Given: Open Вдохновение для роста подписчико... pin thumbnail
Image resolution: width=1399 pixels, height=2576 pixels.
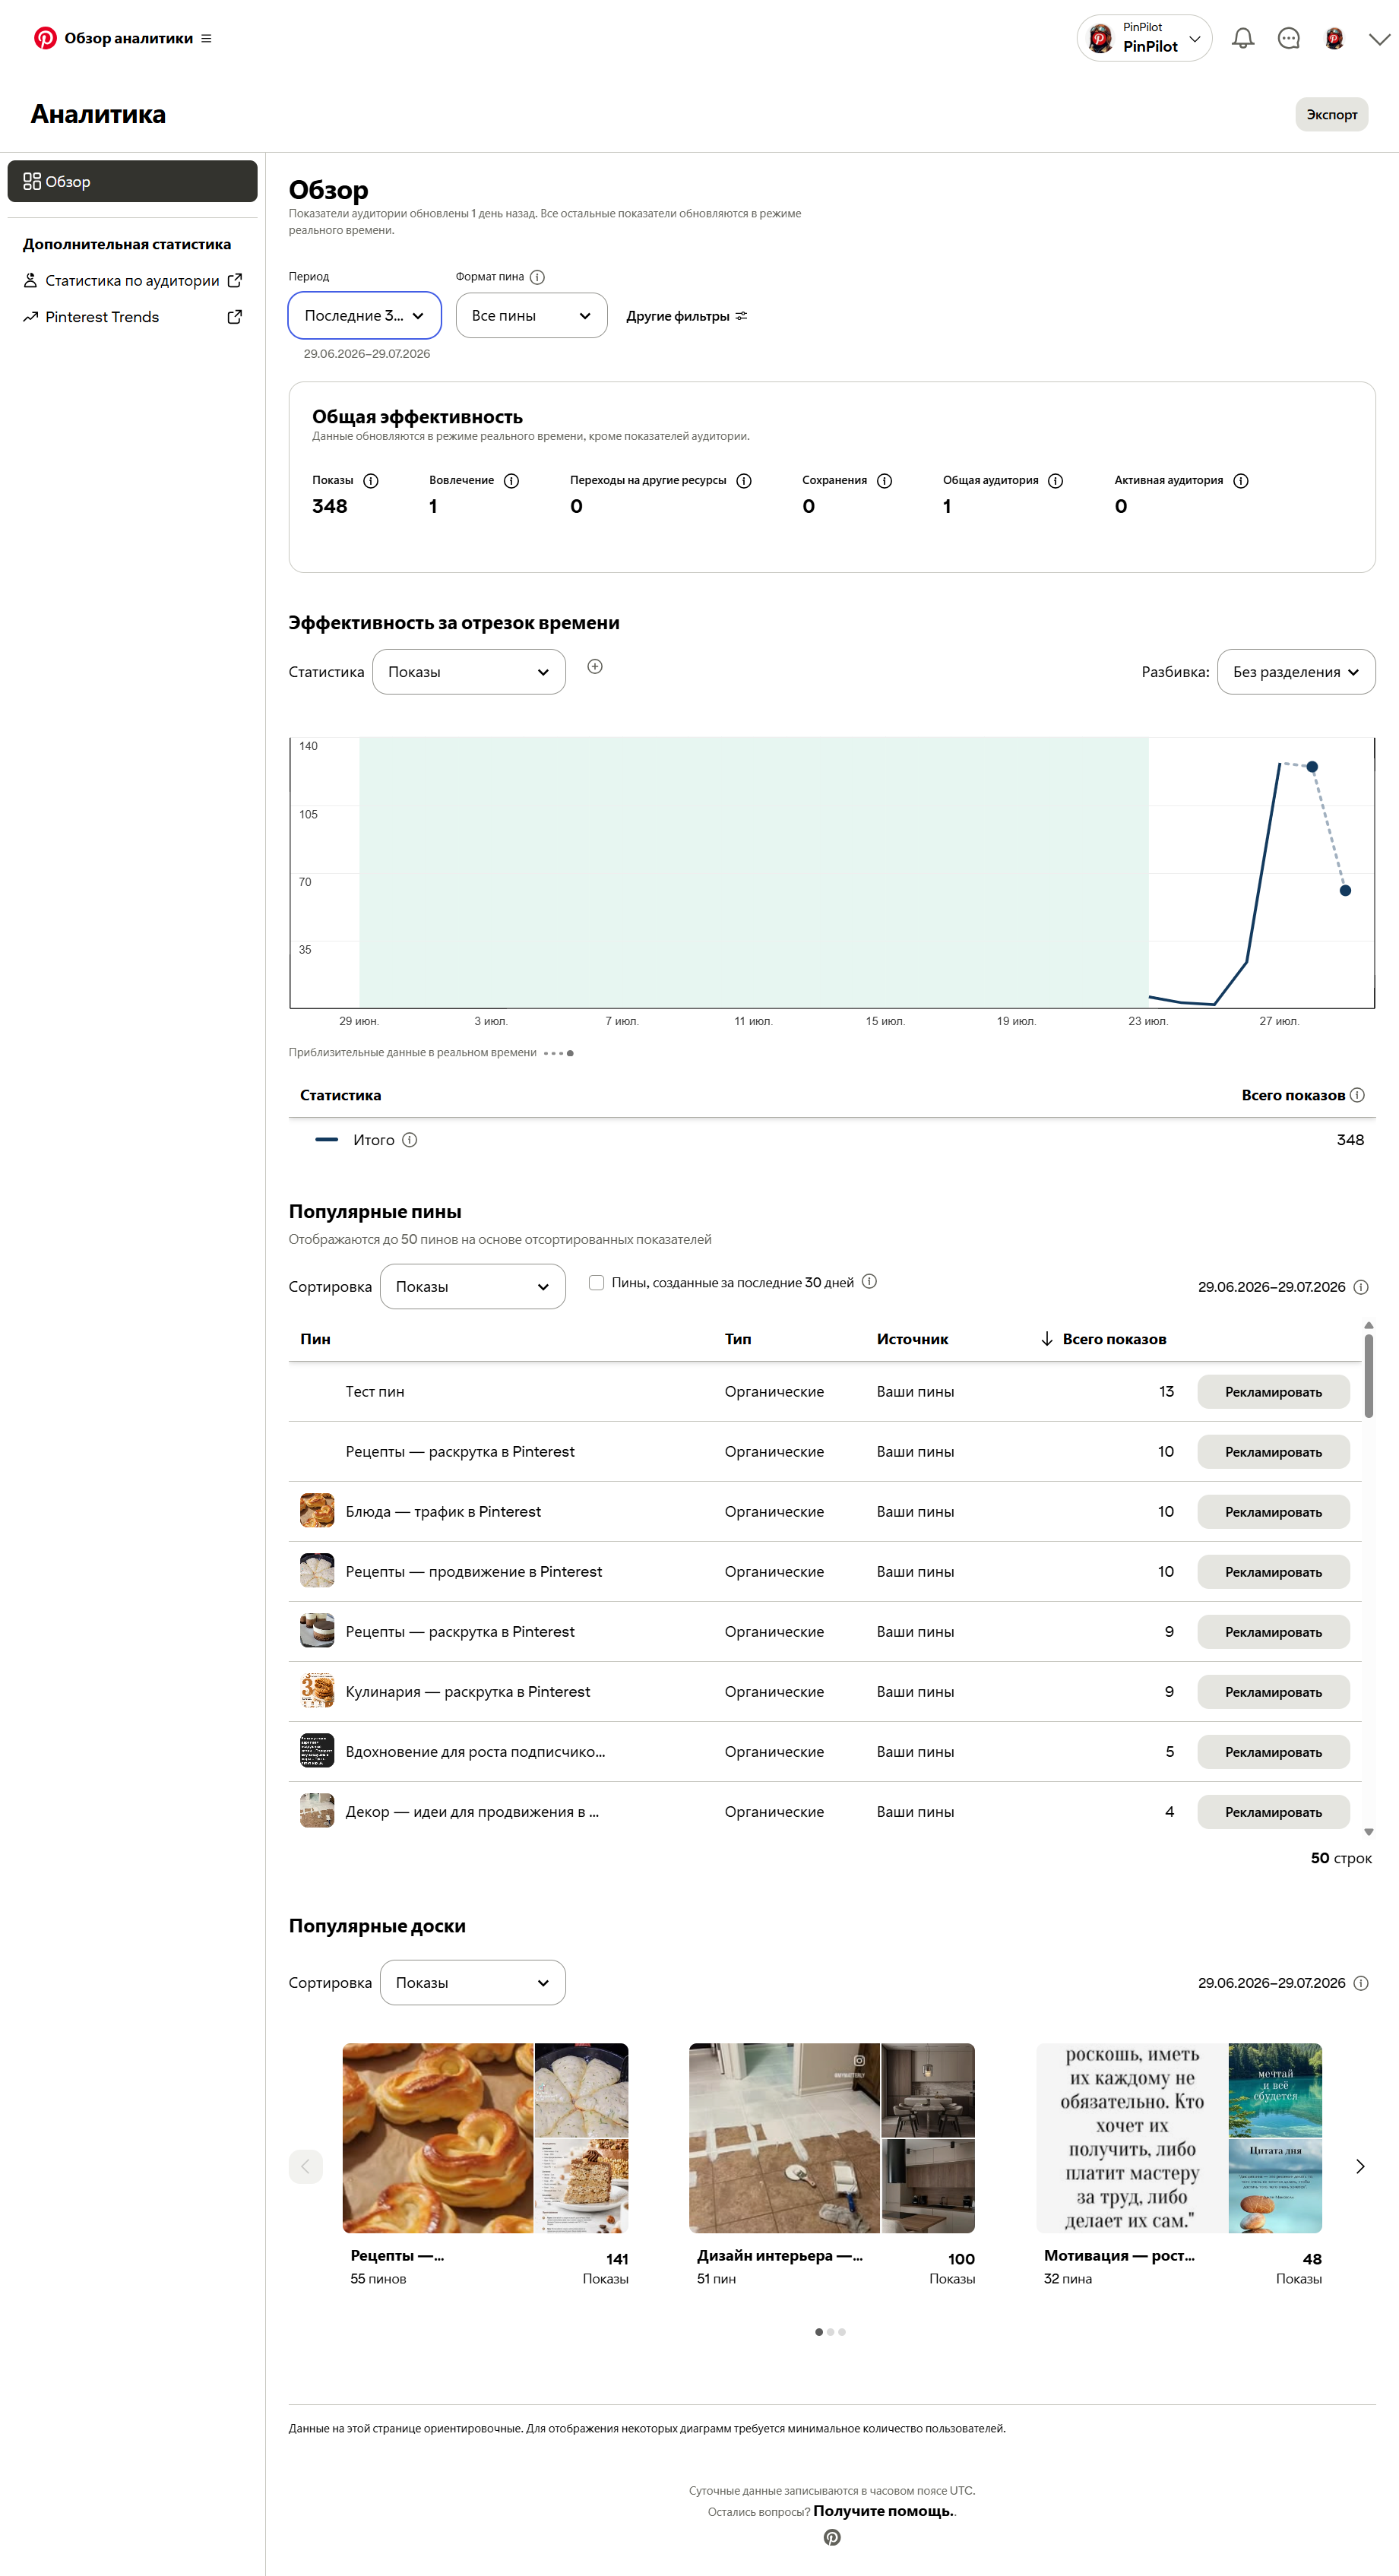Looking at the screenshot, I should click(317, 1751).
